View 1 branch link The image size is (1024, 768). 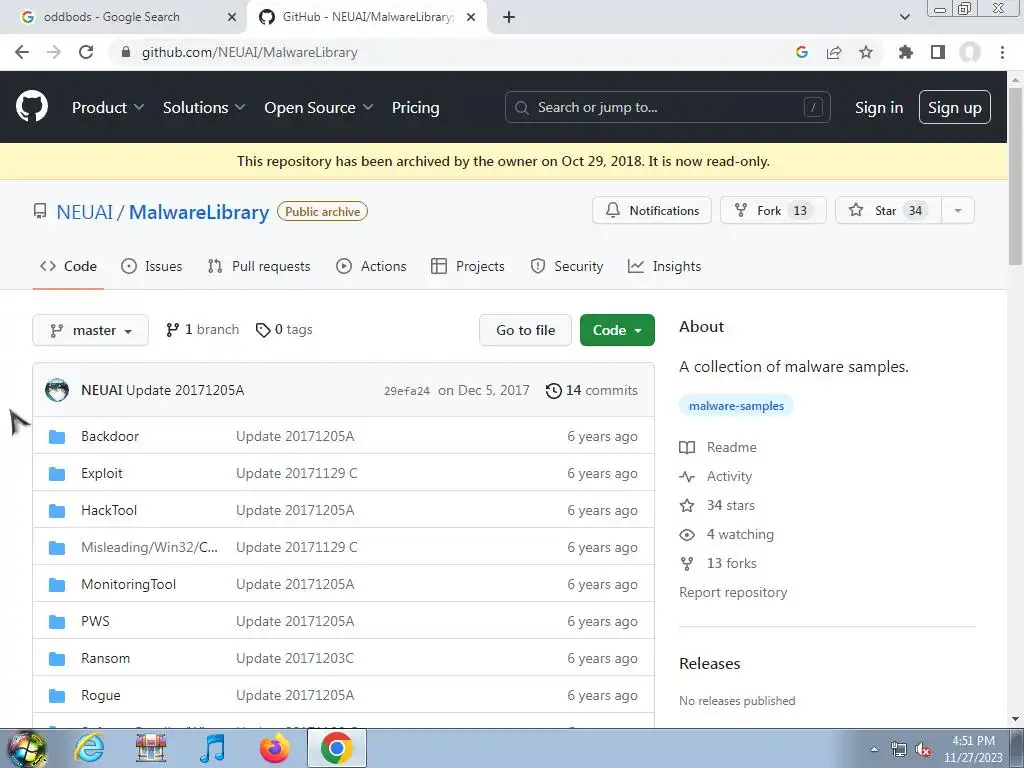coord(202,330)
